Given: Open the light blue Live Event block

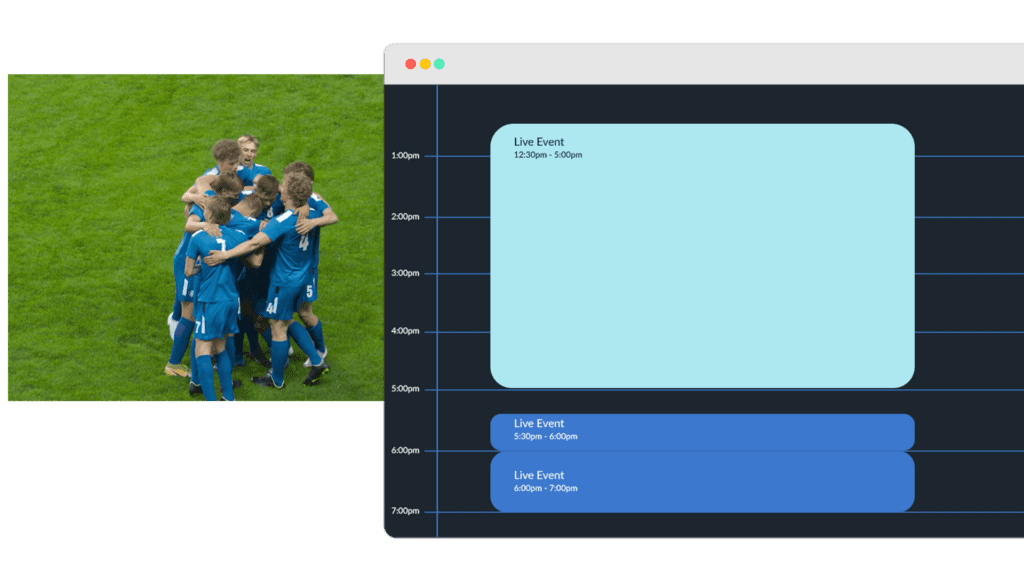Looking at the screenshot, I should 702,270.
